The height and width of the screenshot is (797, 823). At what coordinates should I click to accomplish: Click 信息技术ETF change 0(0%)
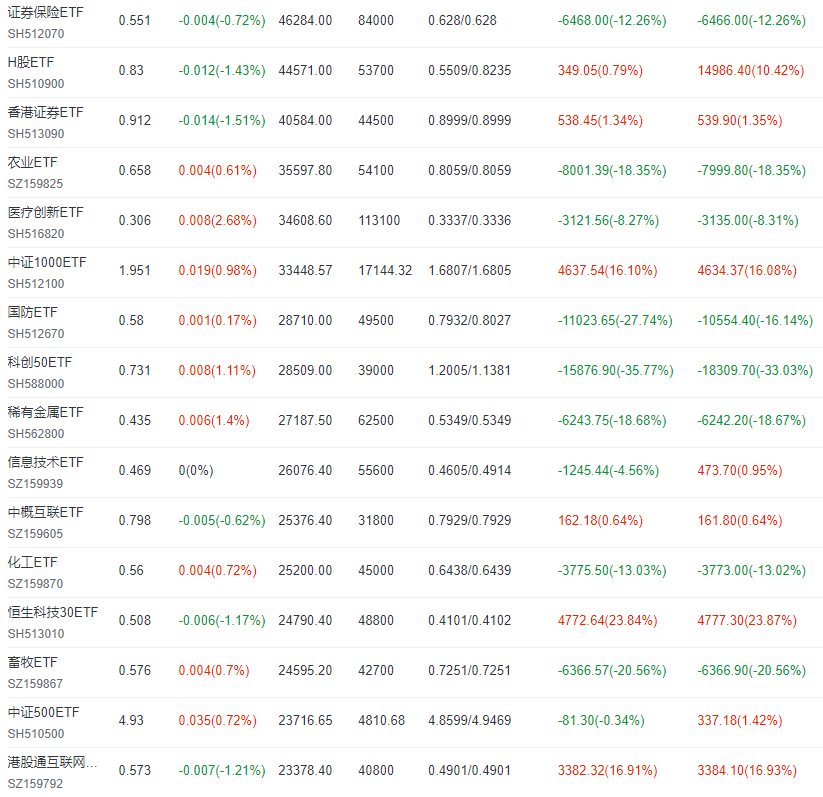click(196, 470)
